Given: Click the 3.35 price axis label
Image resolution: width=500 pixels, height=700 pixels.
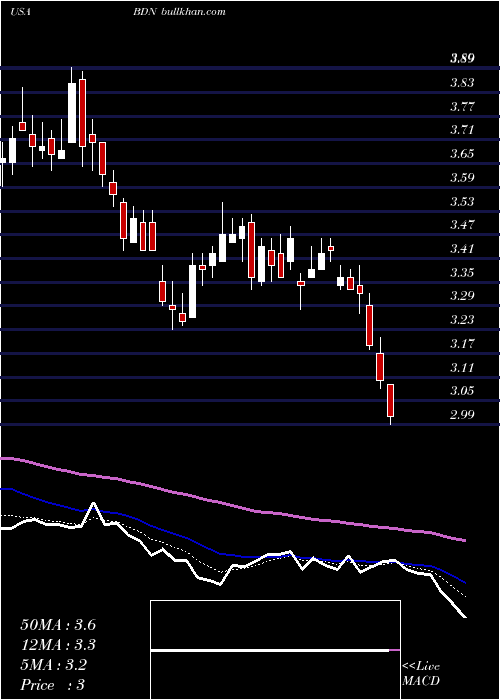Looking at the screenshot, I should tap(462, 273).
